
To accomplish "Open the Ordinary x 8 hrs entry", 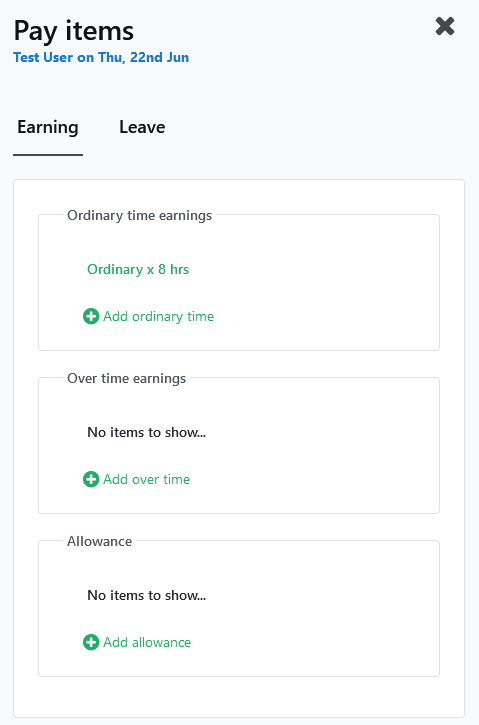I will click(138, 269).
